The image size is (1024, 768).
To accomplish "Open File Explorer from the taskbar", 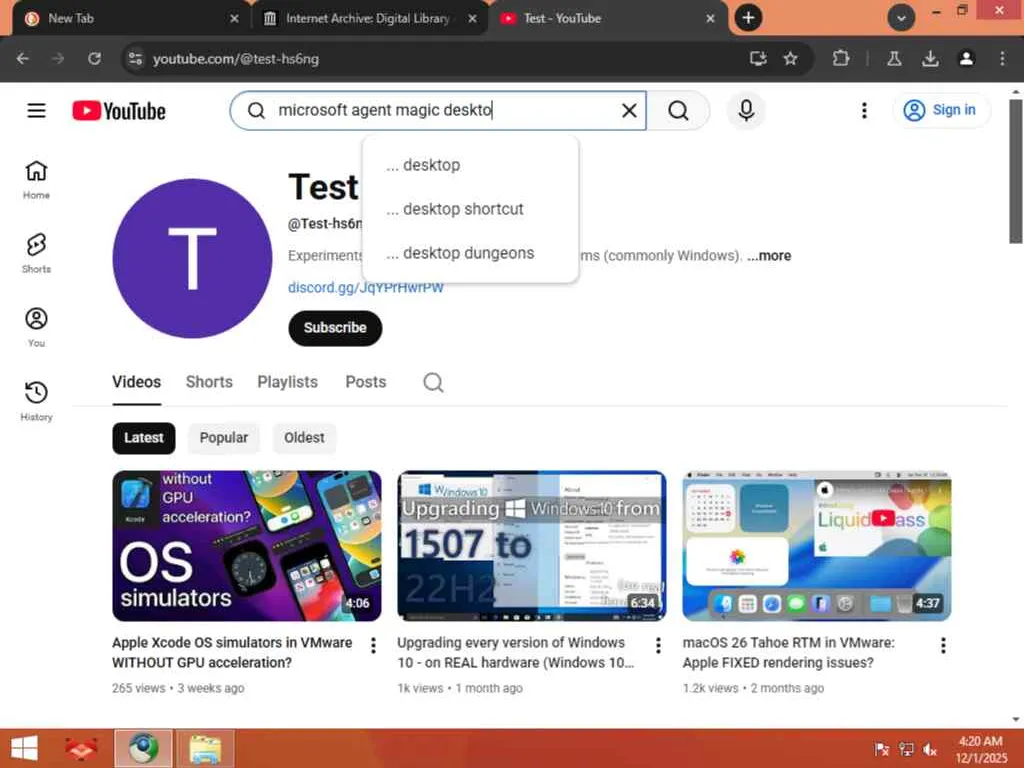I will [x=205, y=748].
